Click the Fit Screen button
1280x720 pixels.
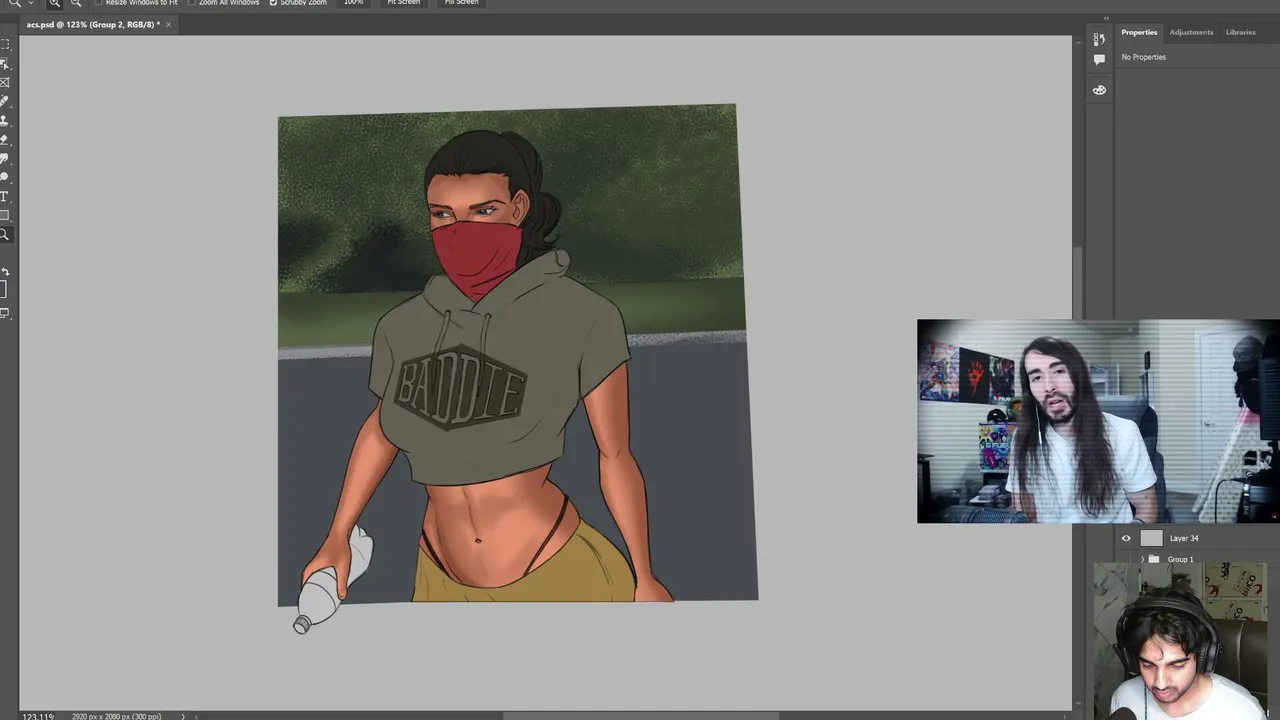coord(404,3)
